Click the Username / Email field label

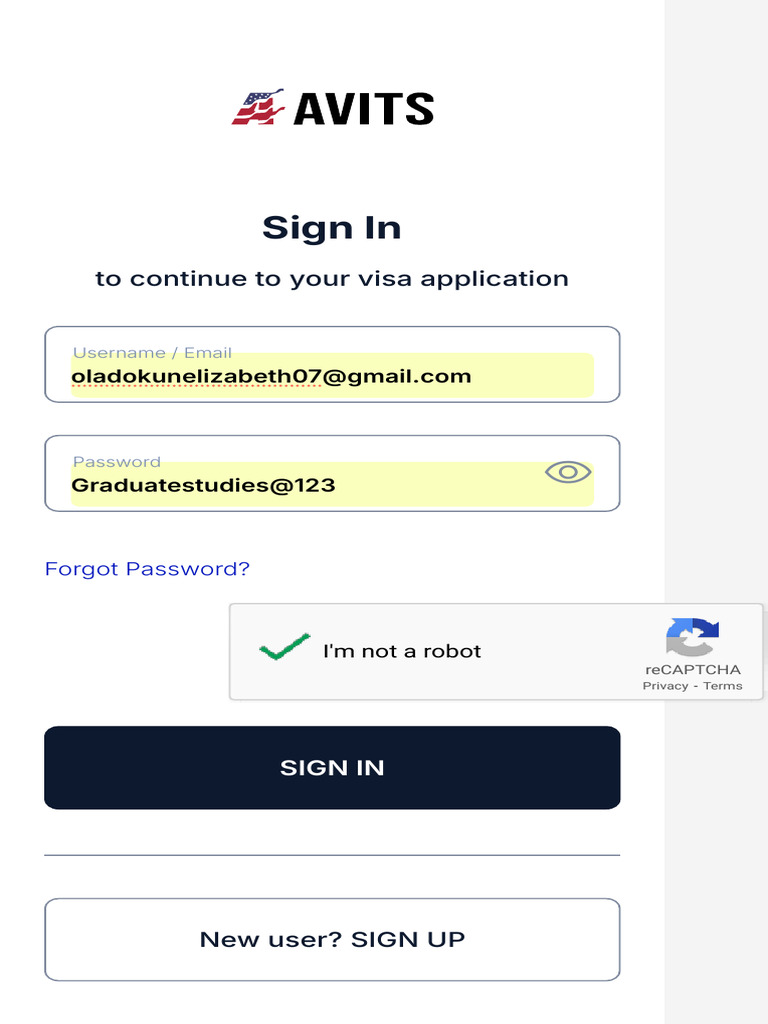click(x=152, y=352)
